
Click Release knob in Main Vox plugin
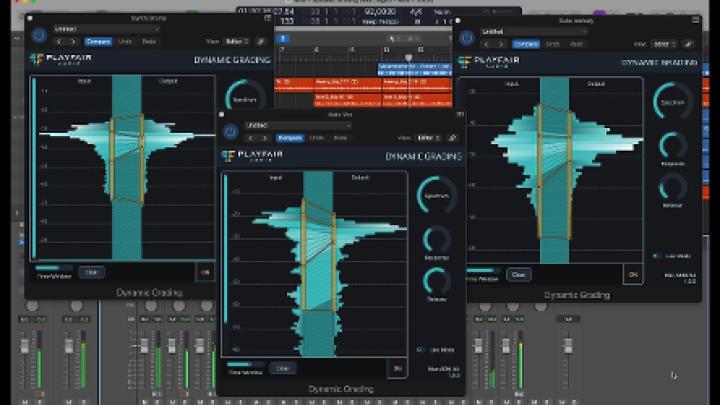tap(436, 281)
